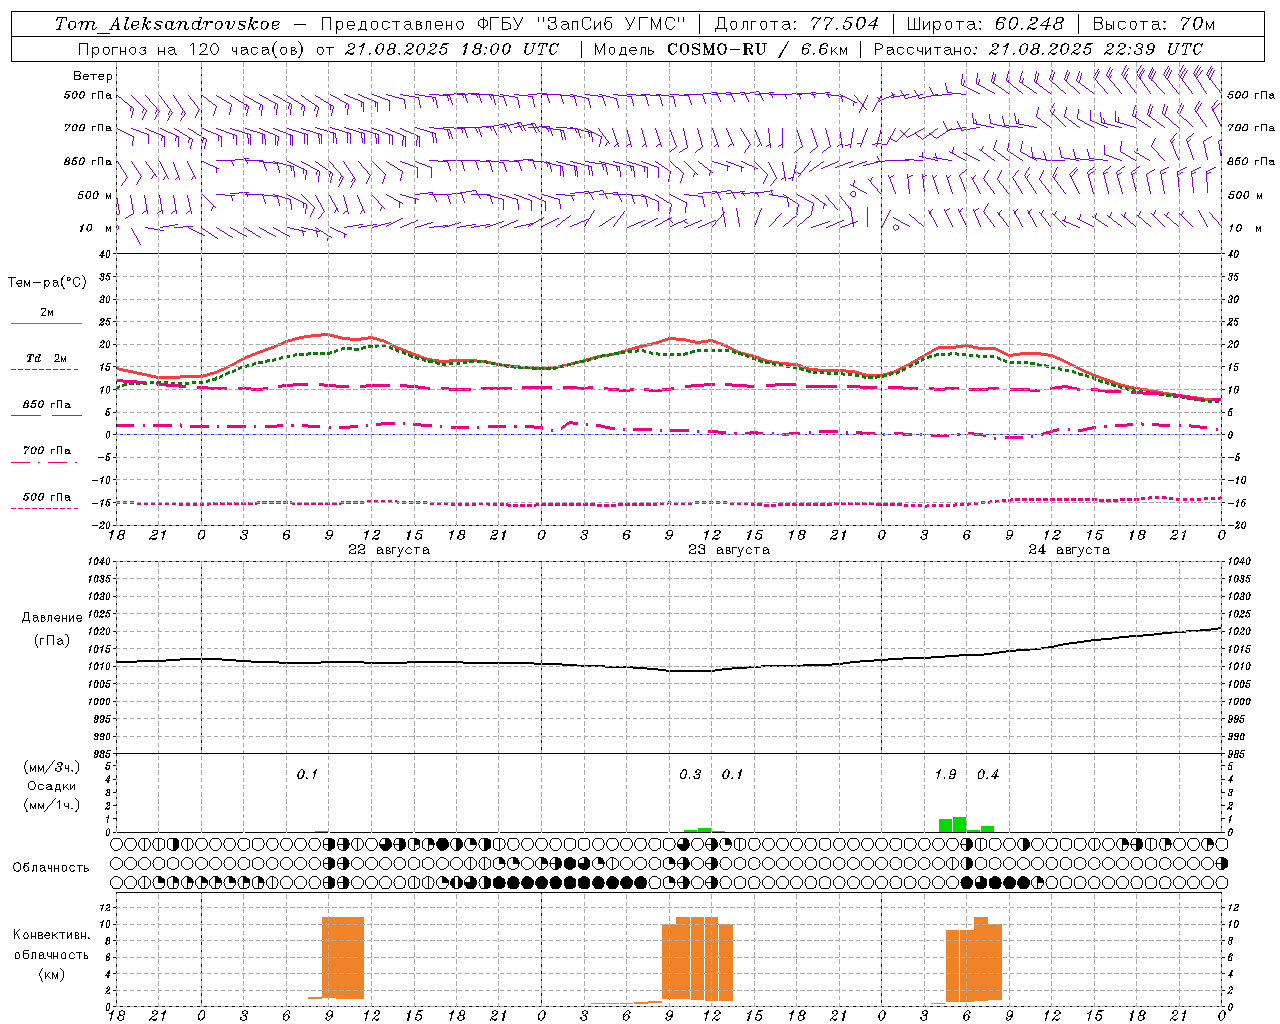Click the calm-wind circle in the 10 м row

point(896,227)
